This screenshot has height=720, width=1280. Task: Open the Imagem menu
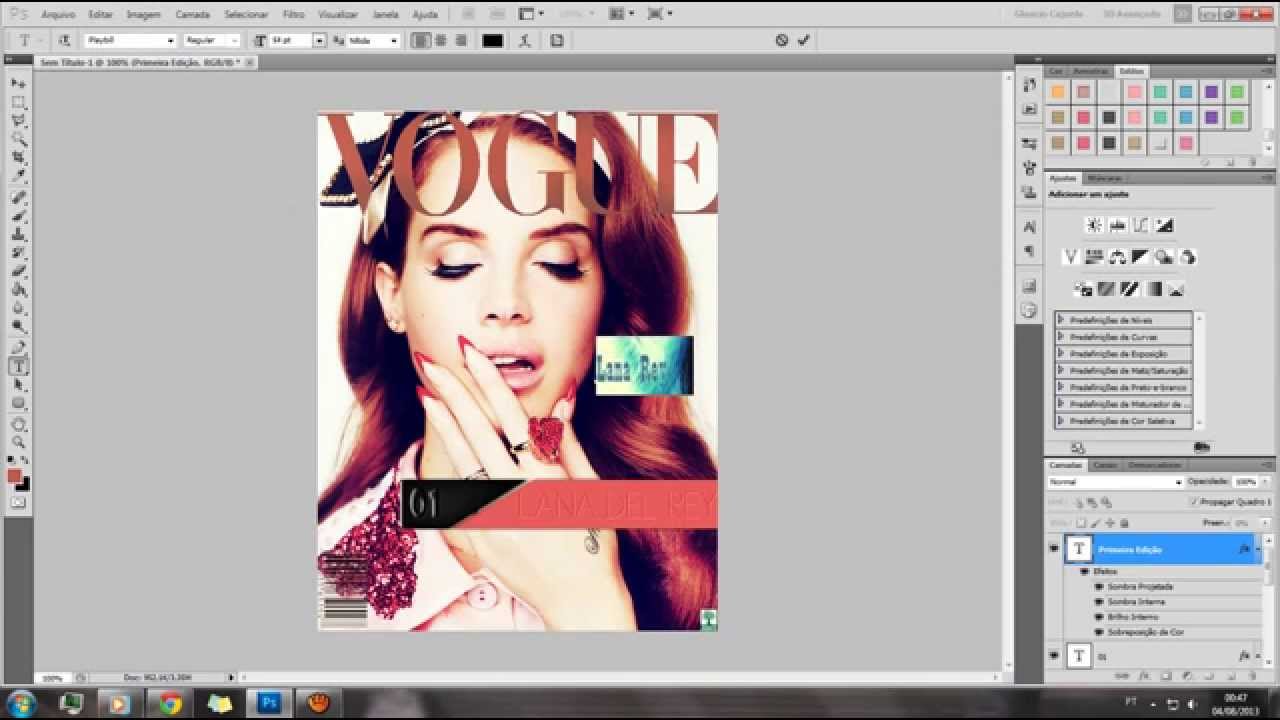pyautogui.click(x=144, y=15)
